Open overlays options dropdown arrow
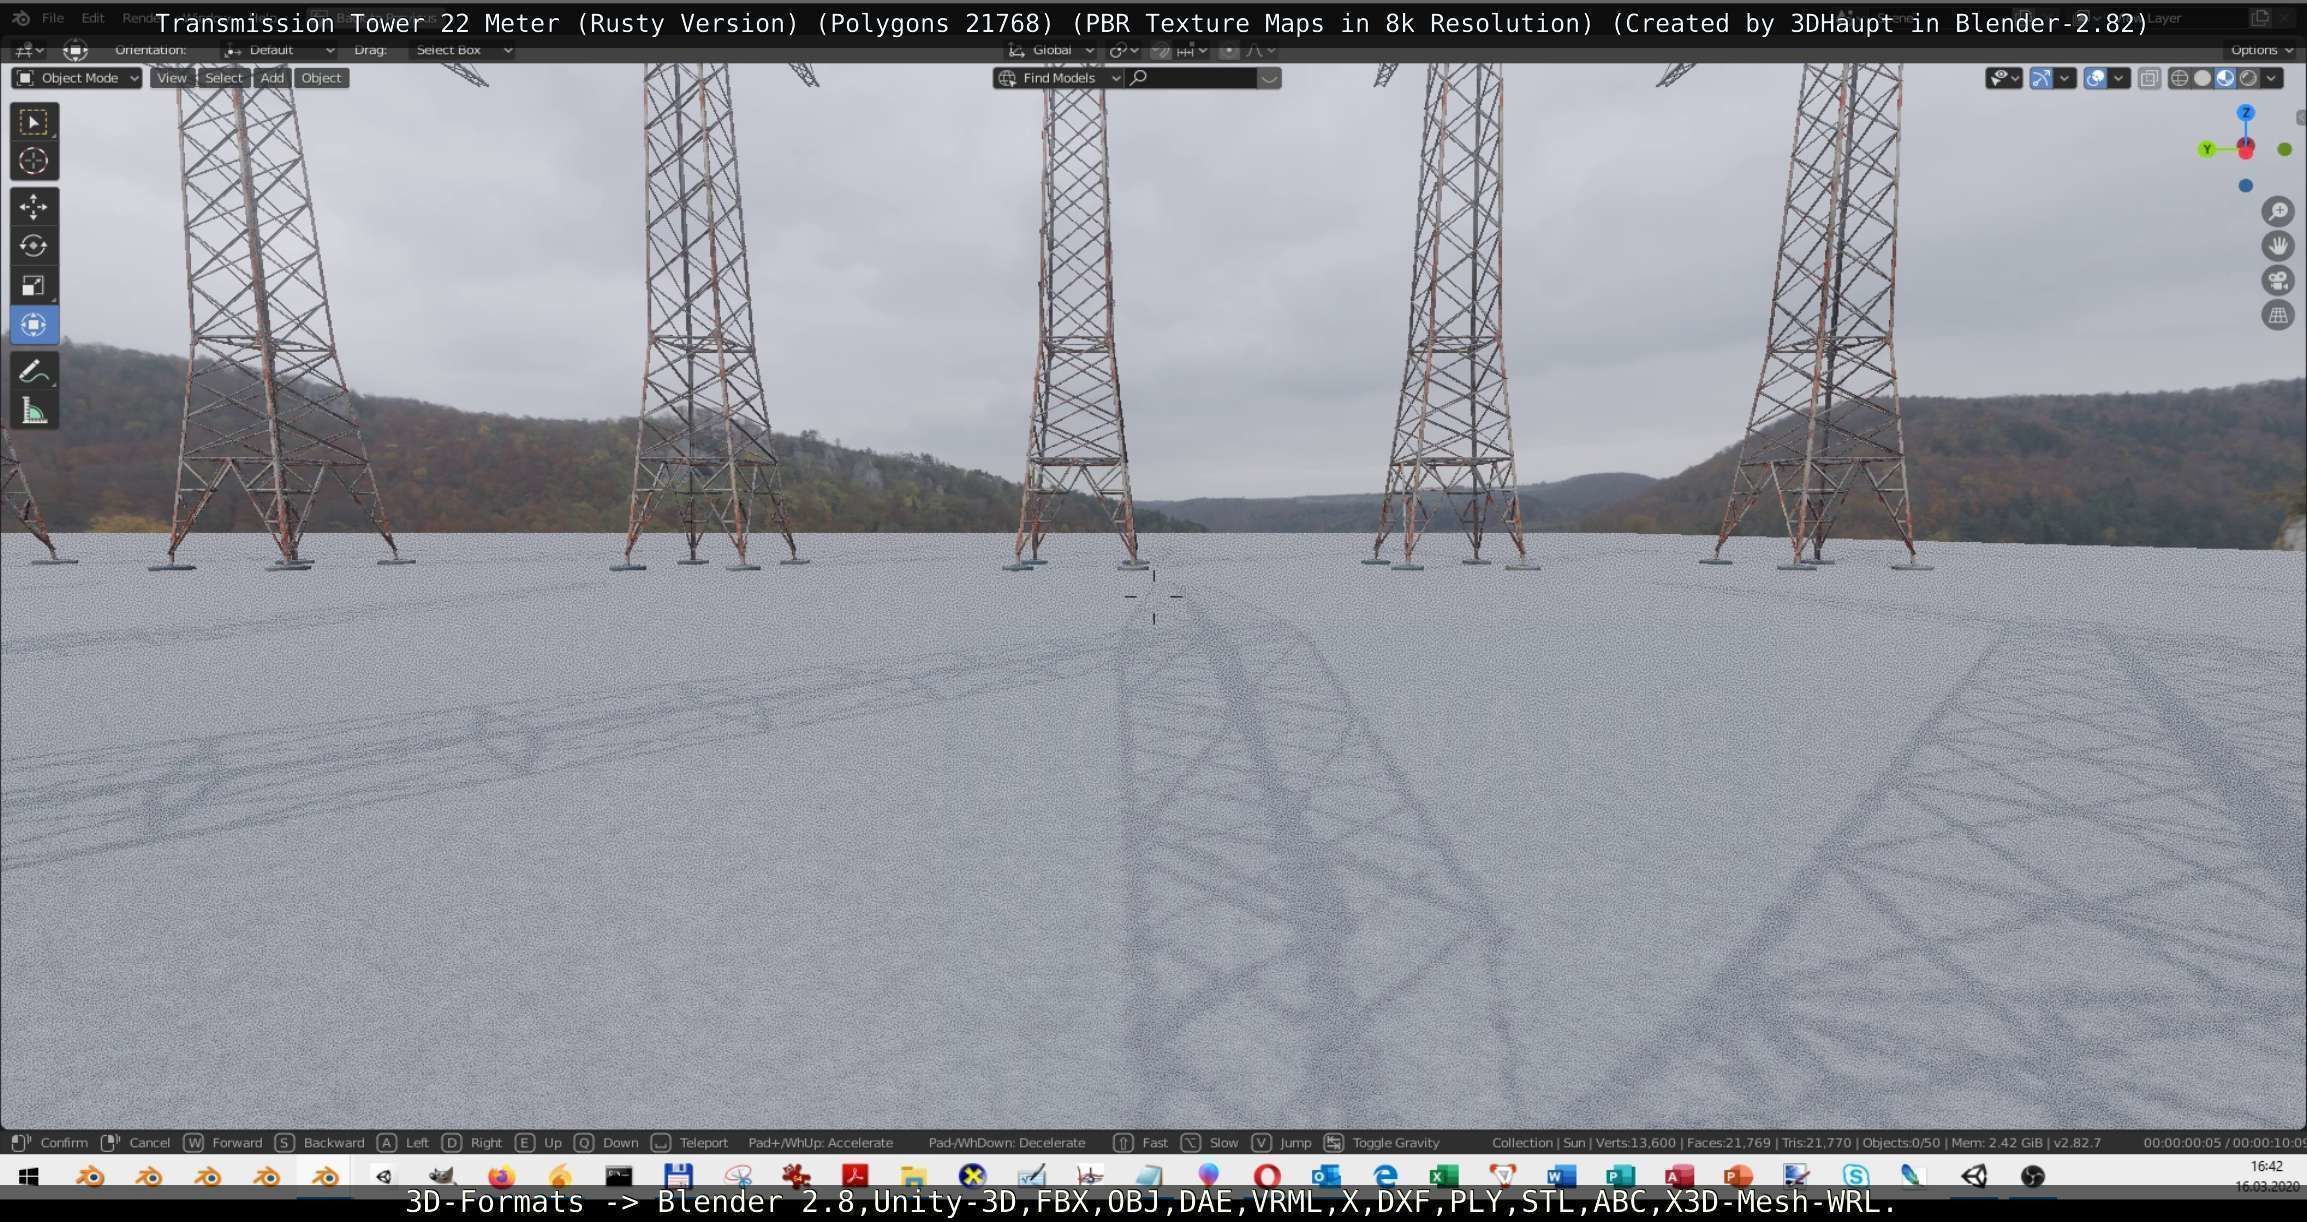Viewport: 2307px width, 1222px height. point(2118,78)
